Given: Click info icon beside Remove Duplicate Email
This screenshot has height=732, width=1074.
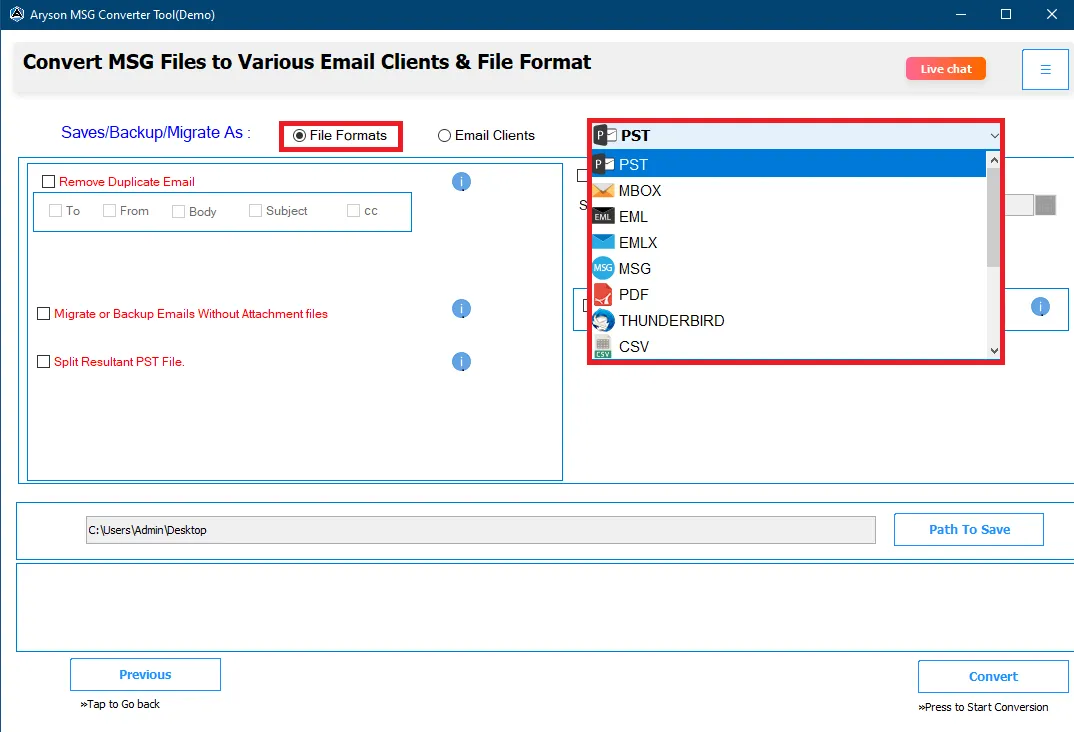Looking at the screenshot, I should click(462, 181).
